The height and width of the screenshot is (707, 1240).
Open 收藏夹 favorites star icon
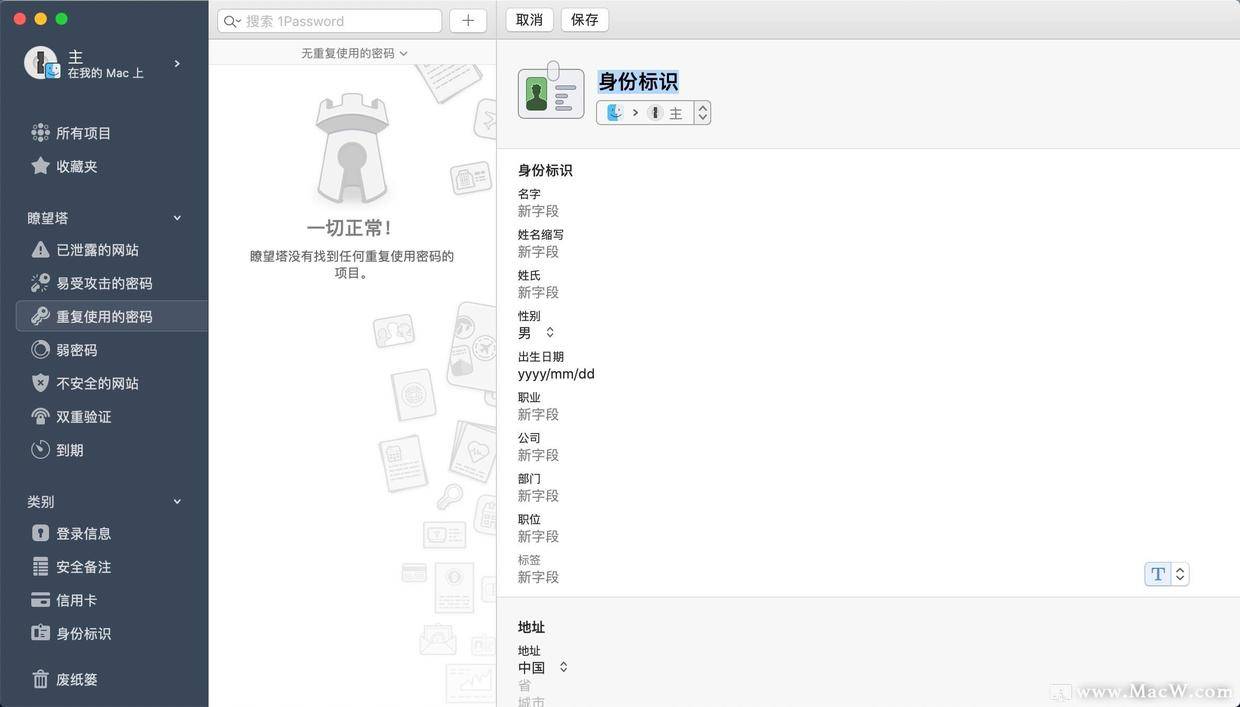40,166
